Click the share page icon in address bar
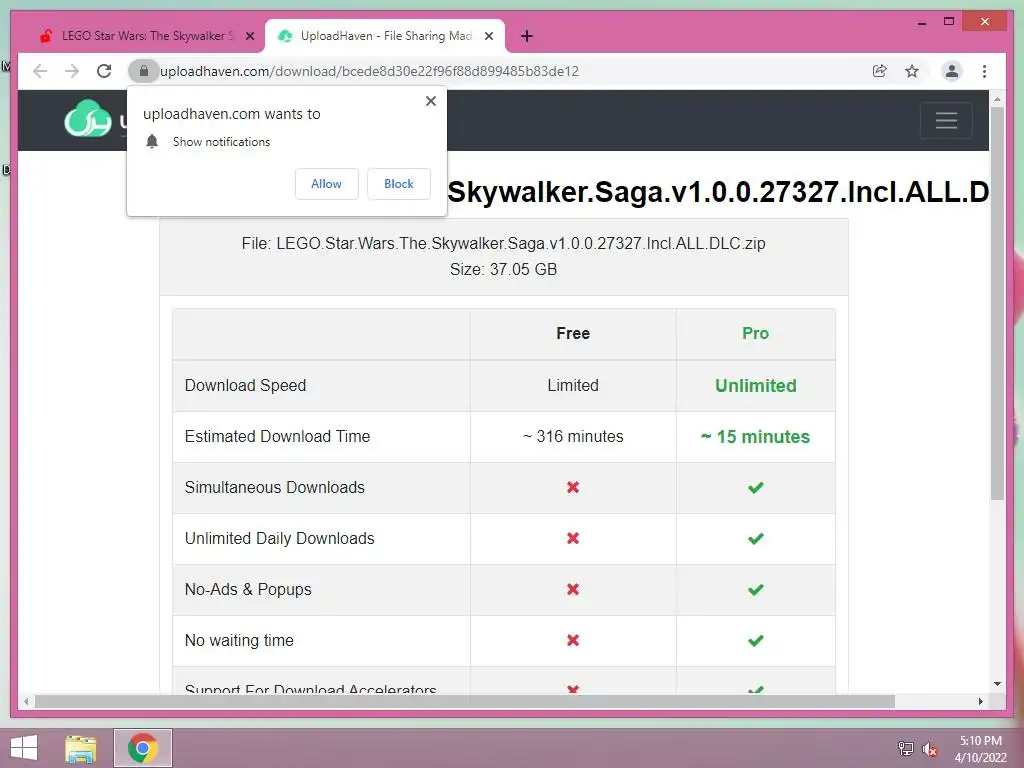Viewport: 1024px width, 768px height. [x=880, y=71]
